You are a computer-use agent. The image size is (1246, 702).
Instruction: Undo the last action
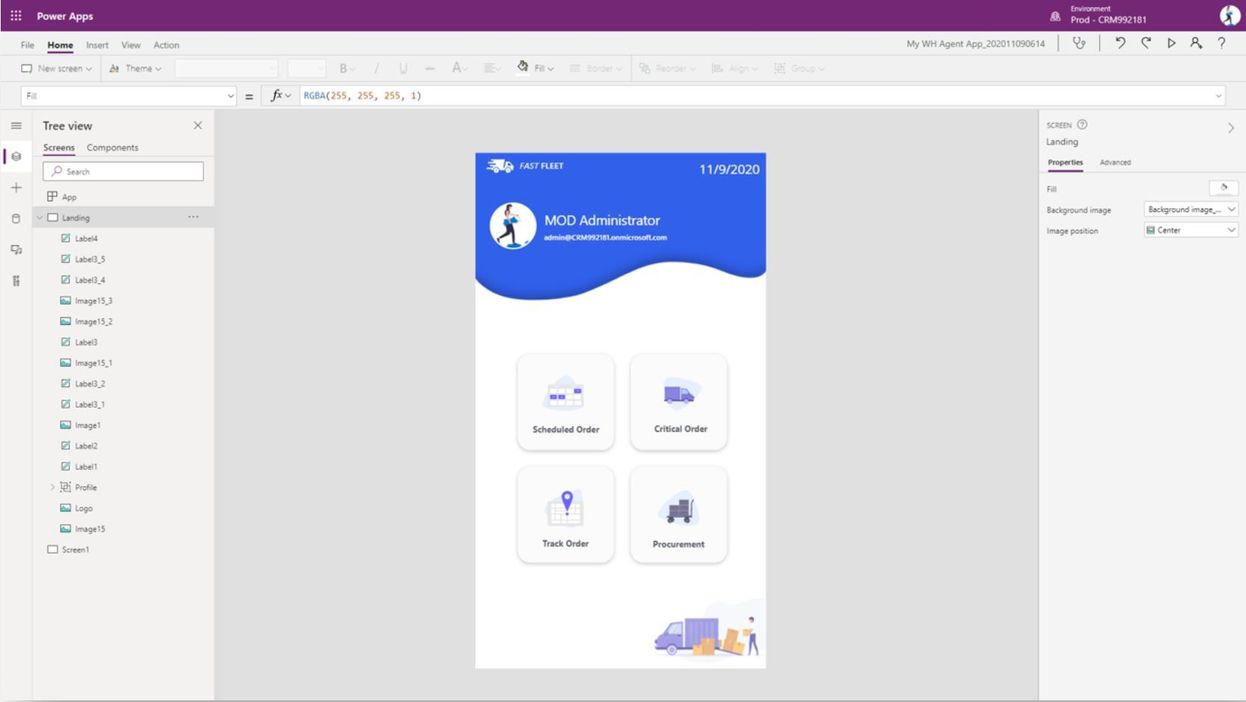[1120, 43]
